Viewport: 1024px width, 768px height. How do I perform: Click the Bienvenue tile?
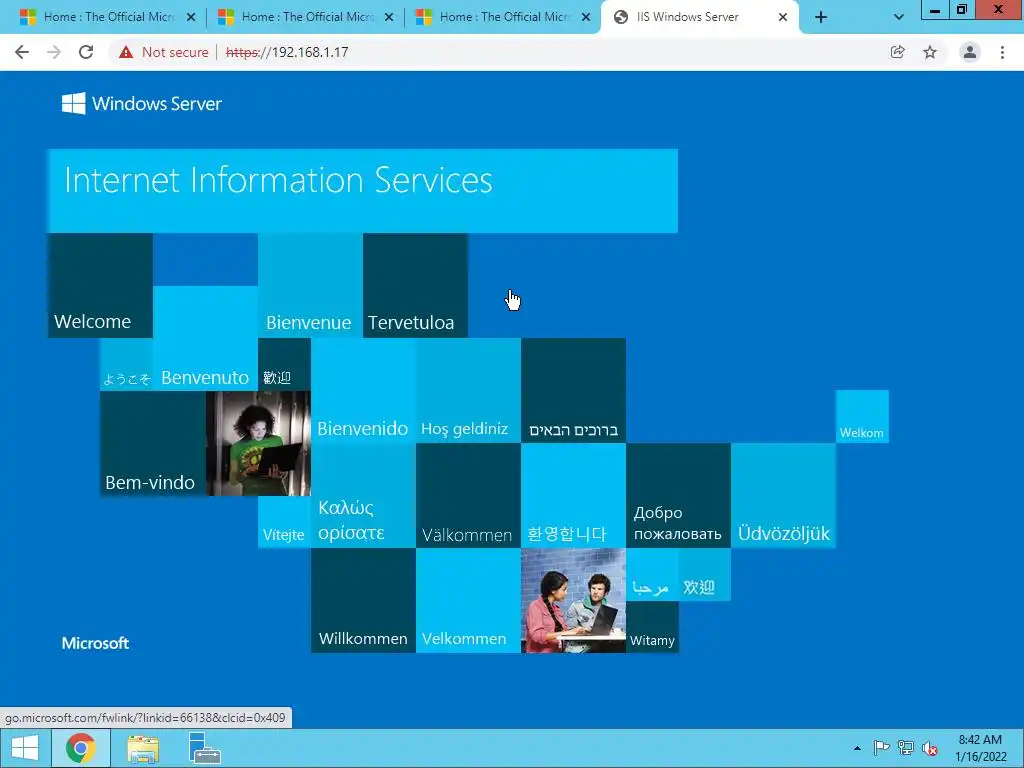coord(310,285)
